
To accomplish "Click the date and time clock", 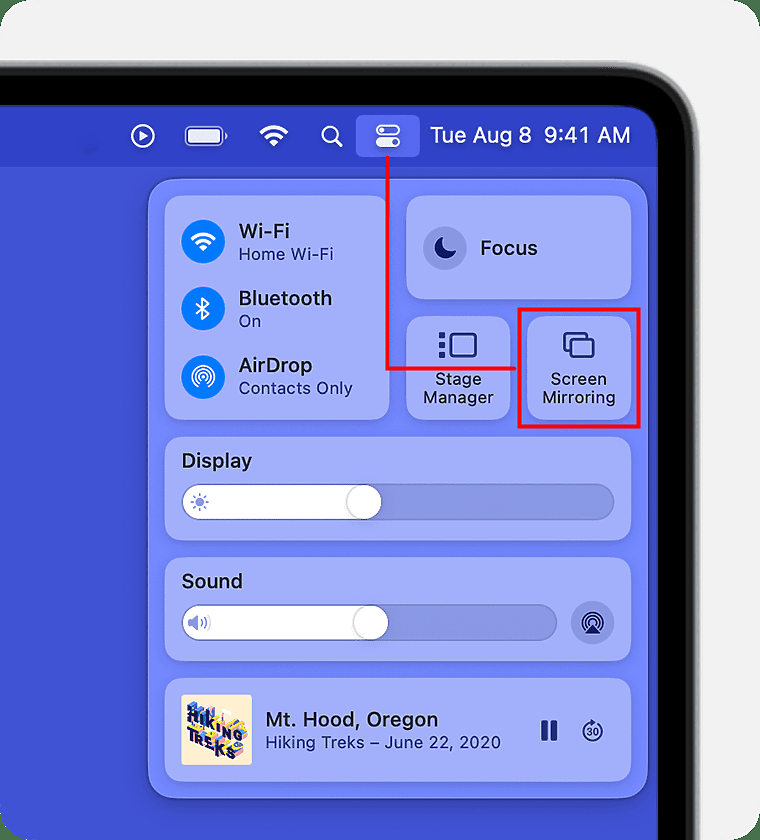I will (530, 136).
